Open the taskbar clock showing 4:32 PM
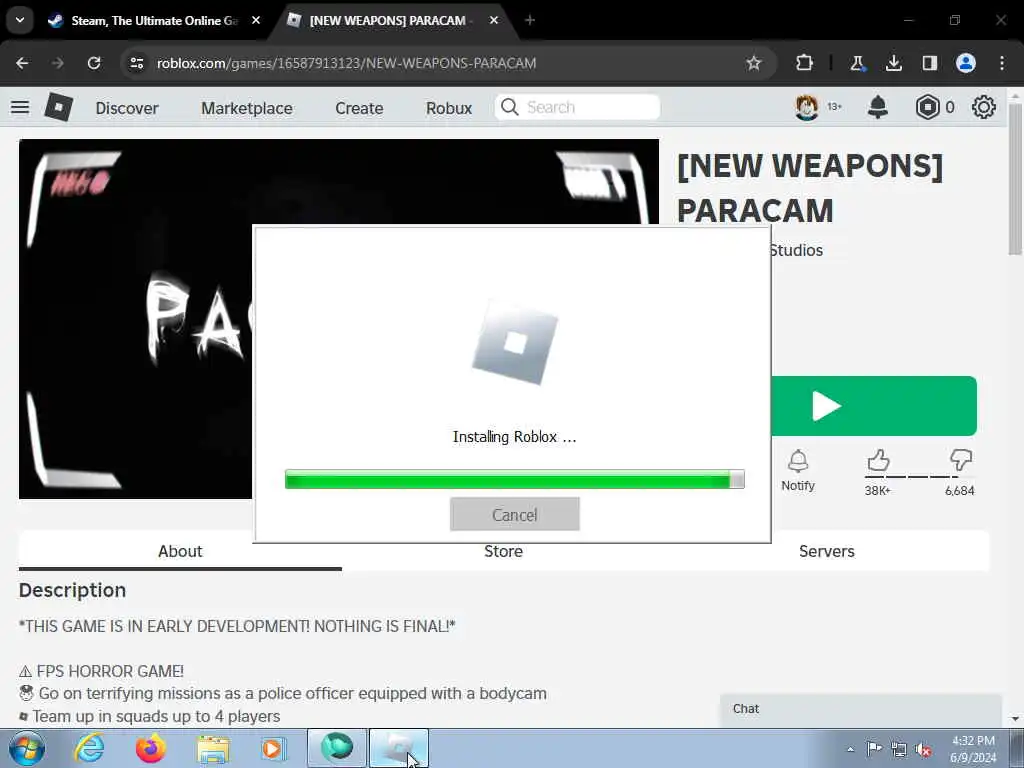Screen dimensions: 1024x768 pos(973,749)
